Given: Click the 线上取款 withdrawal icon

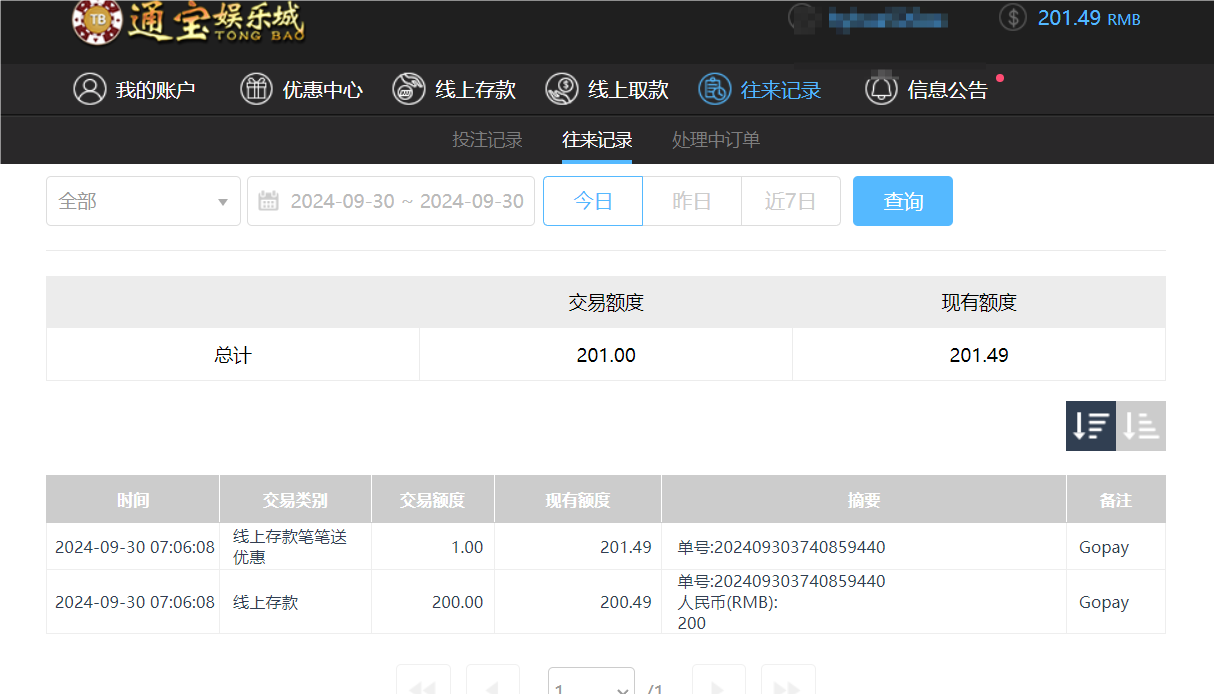Looking at the screenshot, I should click(x=560, y=89).
